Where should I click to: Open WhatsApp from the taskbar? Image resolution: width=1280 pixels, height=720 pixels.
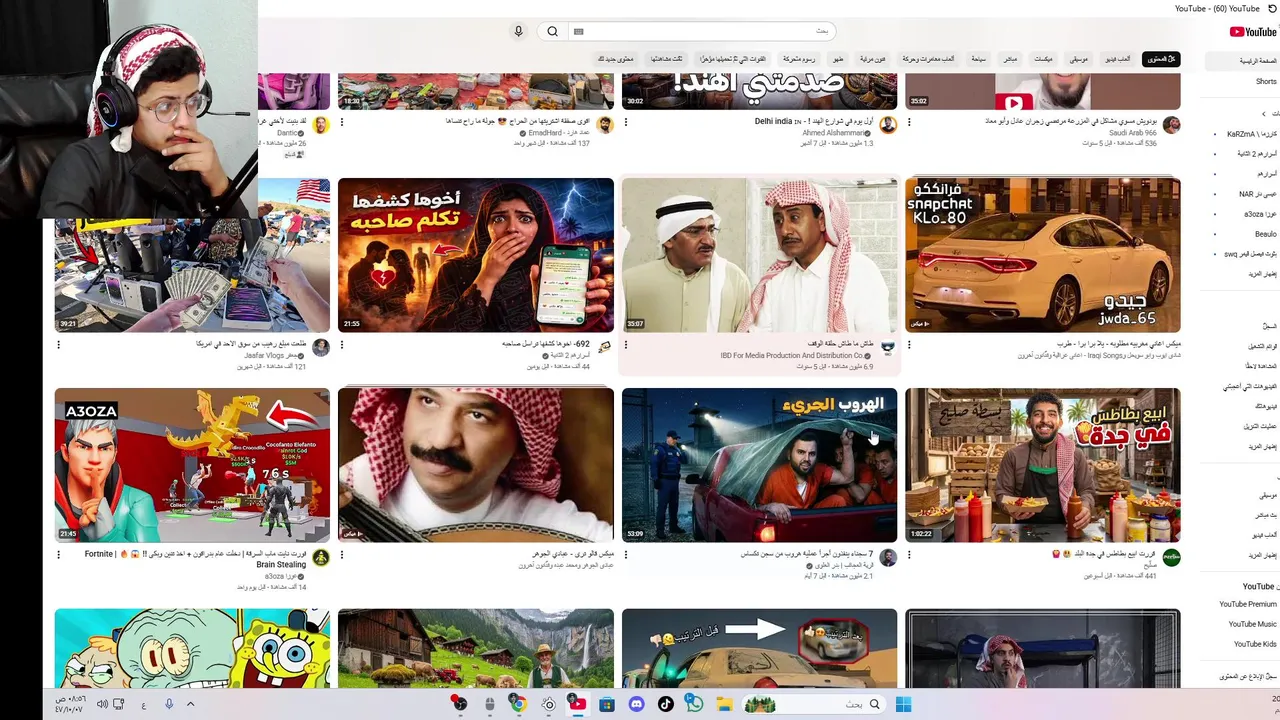(694, 704)
